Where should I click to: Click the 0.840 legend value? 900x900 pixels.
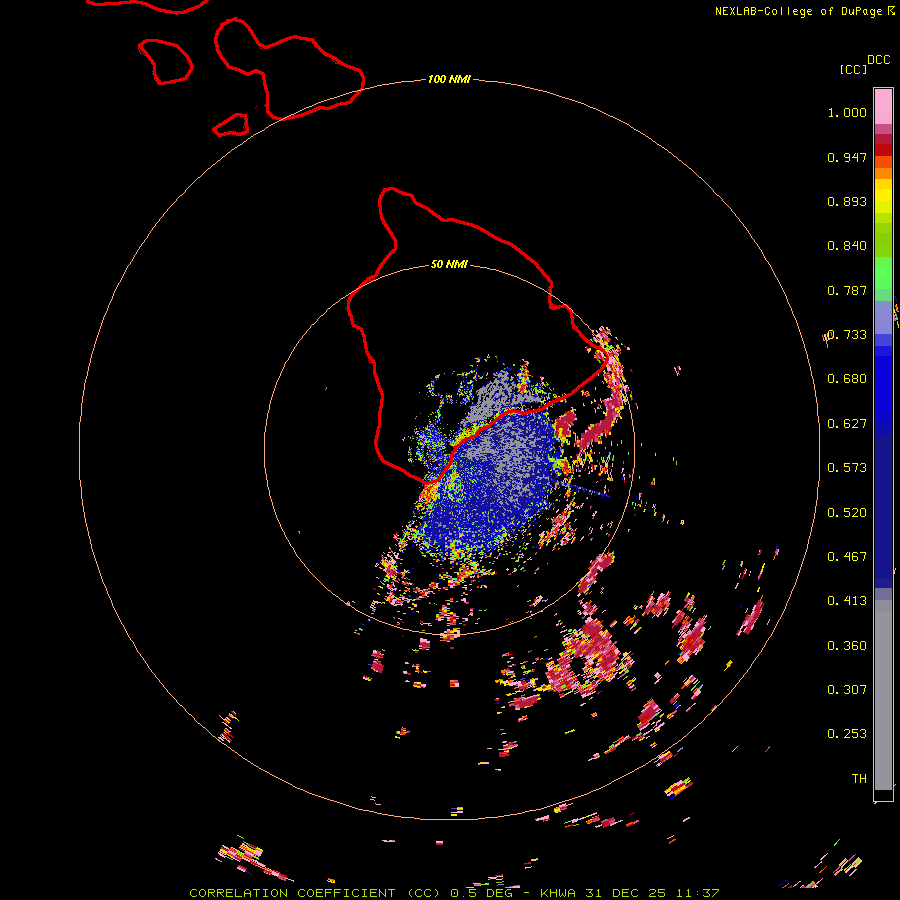(847, 246)
